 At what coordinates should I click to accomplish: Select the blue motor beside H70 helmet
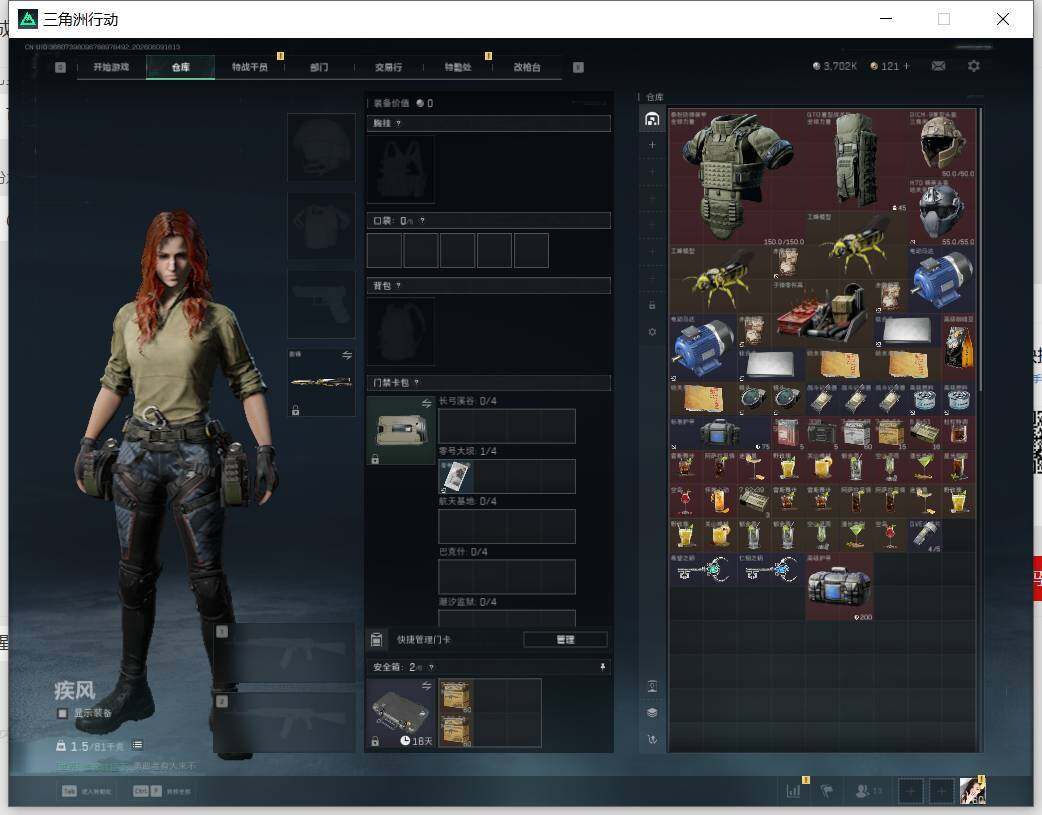click(x=942, y=279)
